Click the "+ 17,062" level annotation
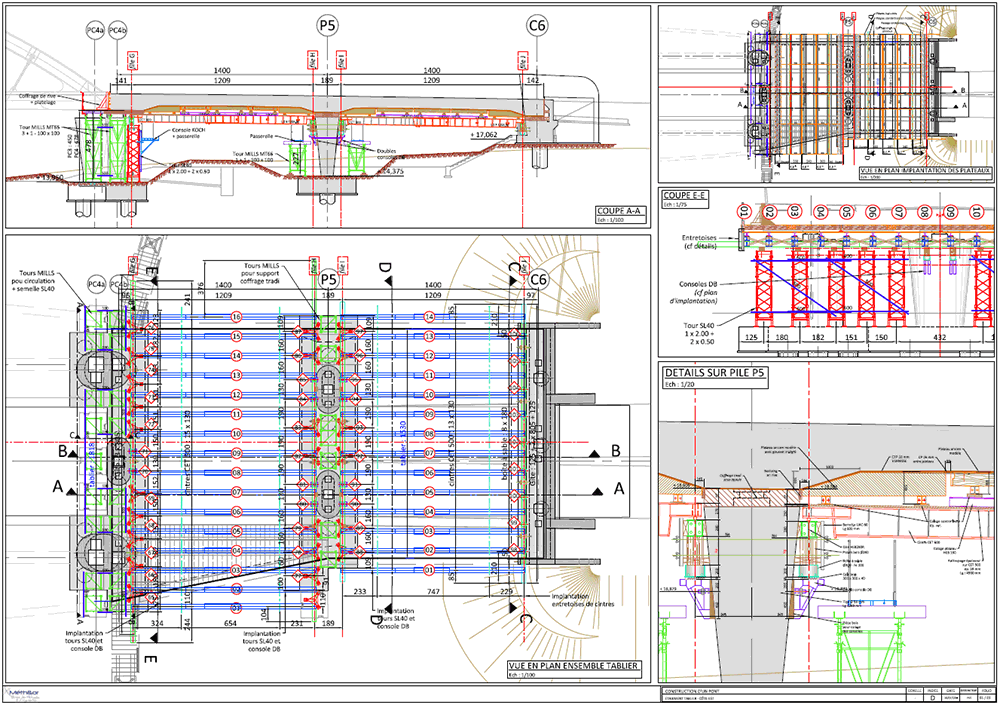The width and height of the screenshot is (1000, 705). pos(484,135)
